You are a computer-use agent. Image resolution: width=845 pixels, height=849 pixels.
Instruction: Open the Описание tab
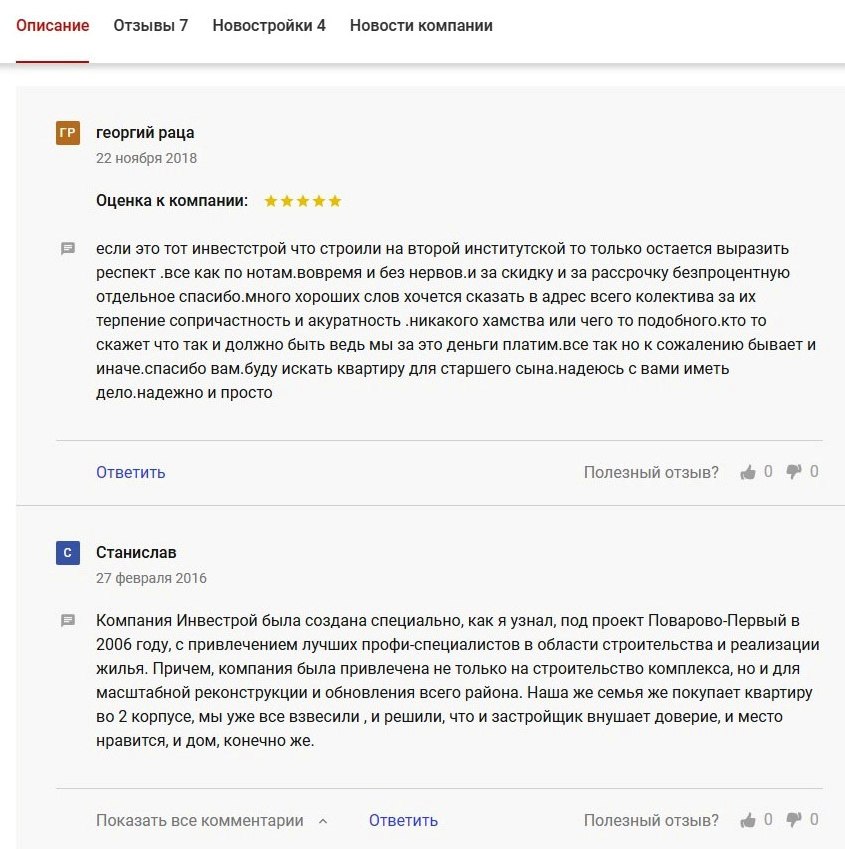point(53,25)
